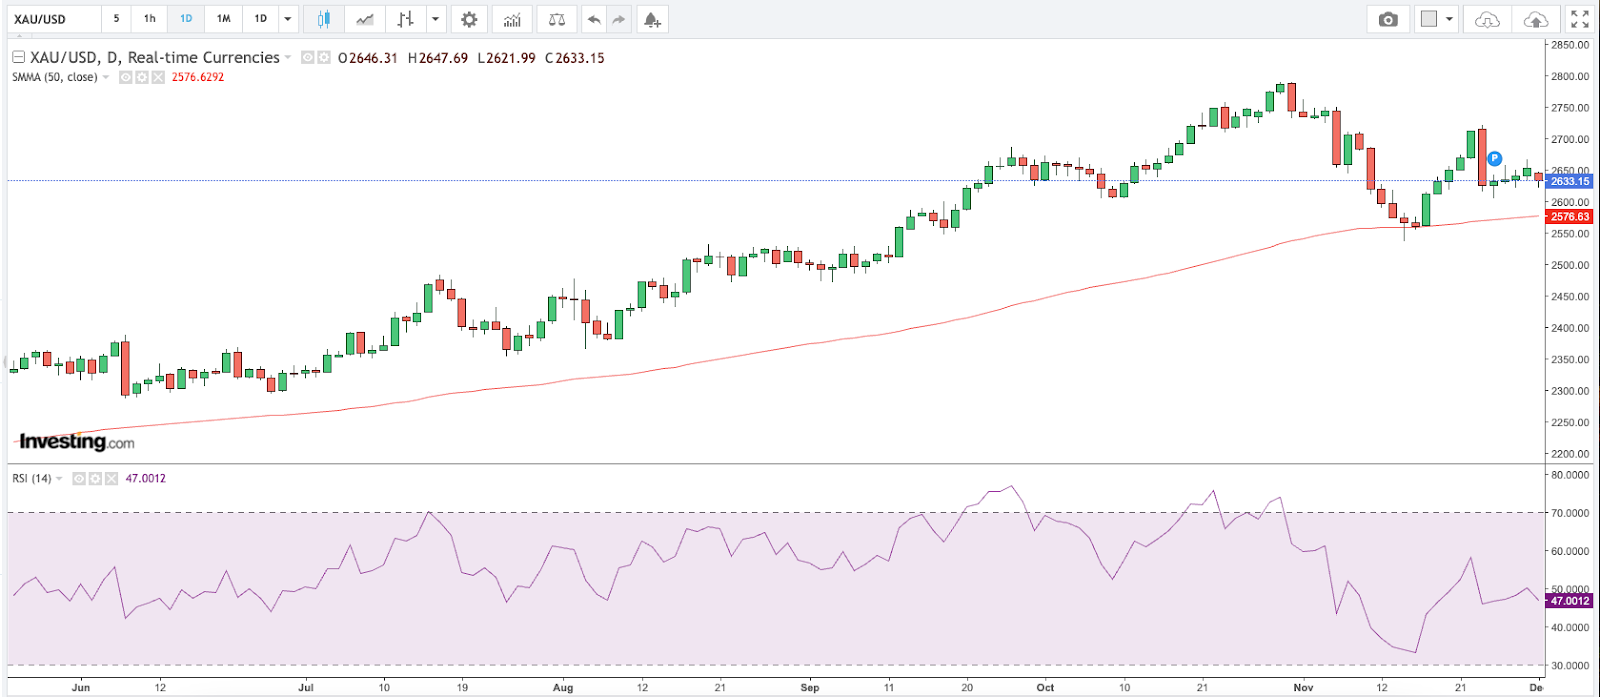Viewport: 1600px width, 697px height.
Task: Create a price alert with bell icon
Action: click(652, 19)
